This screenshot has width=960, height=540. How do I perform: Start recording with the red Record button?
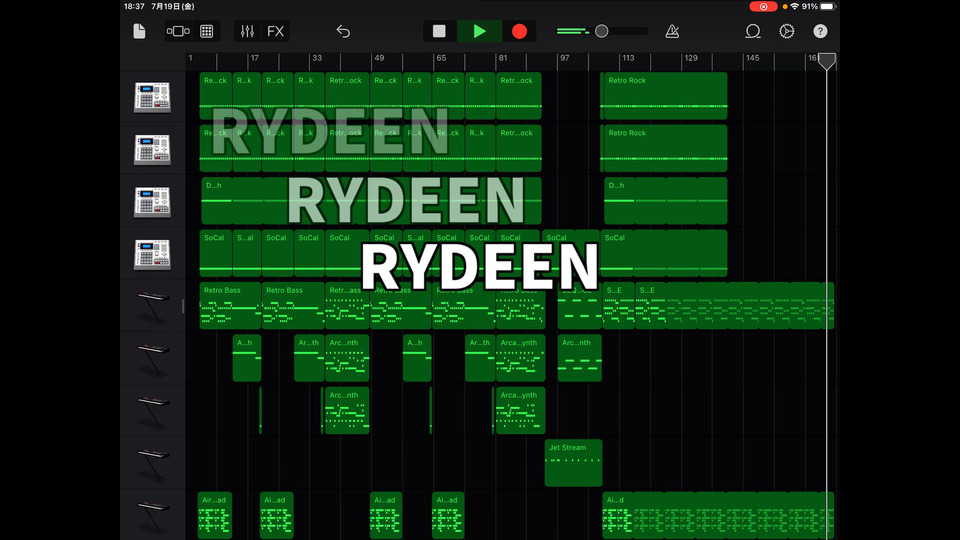click(x=519, y=31)
